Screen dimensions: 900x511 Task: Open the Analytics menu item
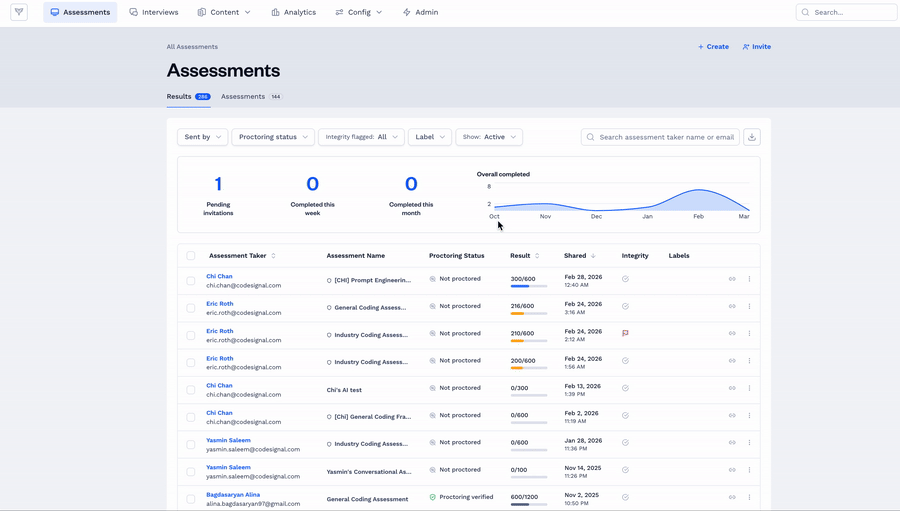(293, 12)
